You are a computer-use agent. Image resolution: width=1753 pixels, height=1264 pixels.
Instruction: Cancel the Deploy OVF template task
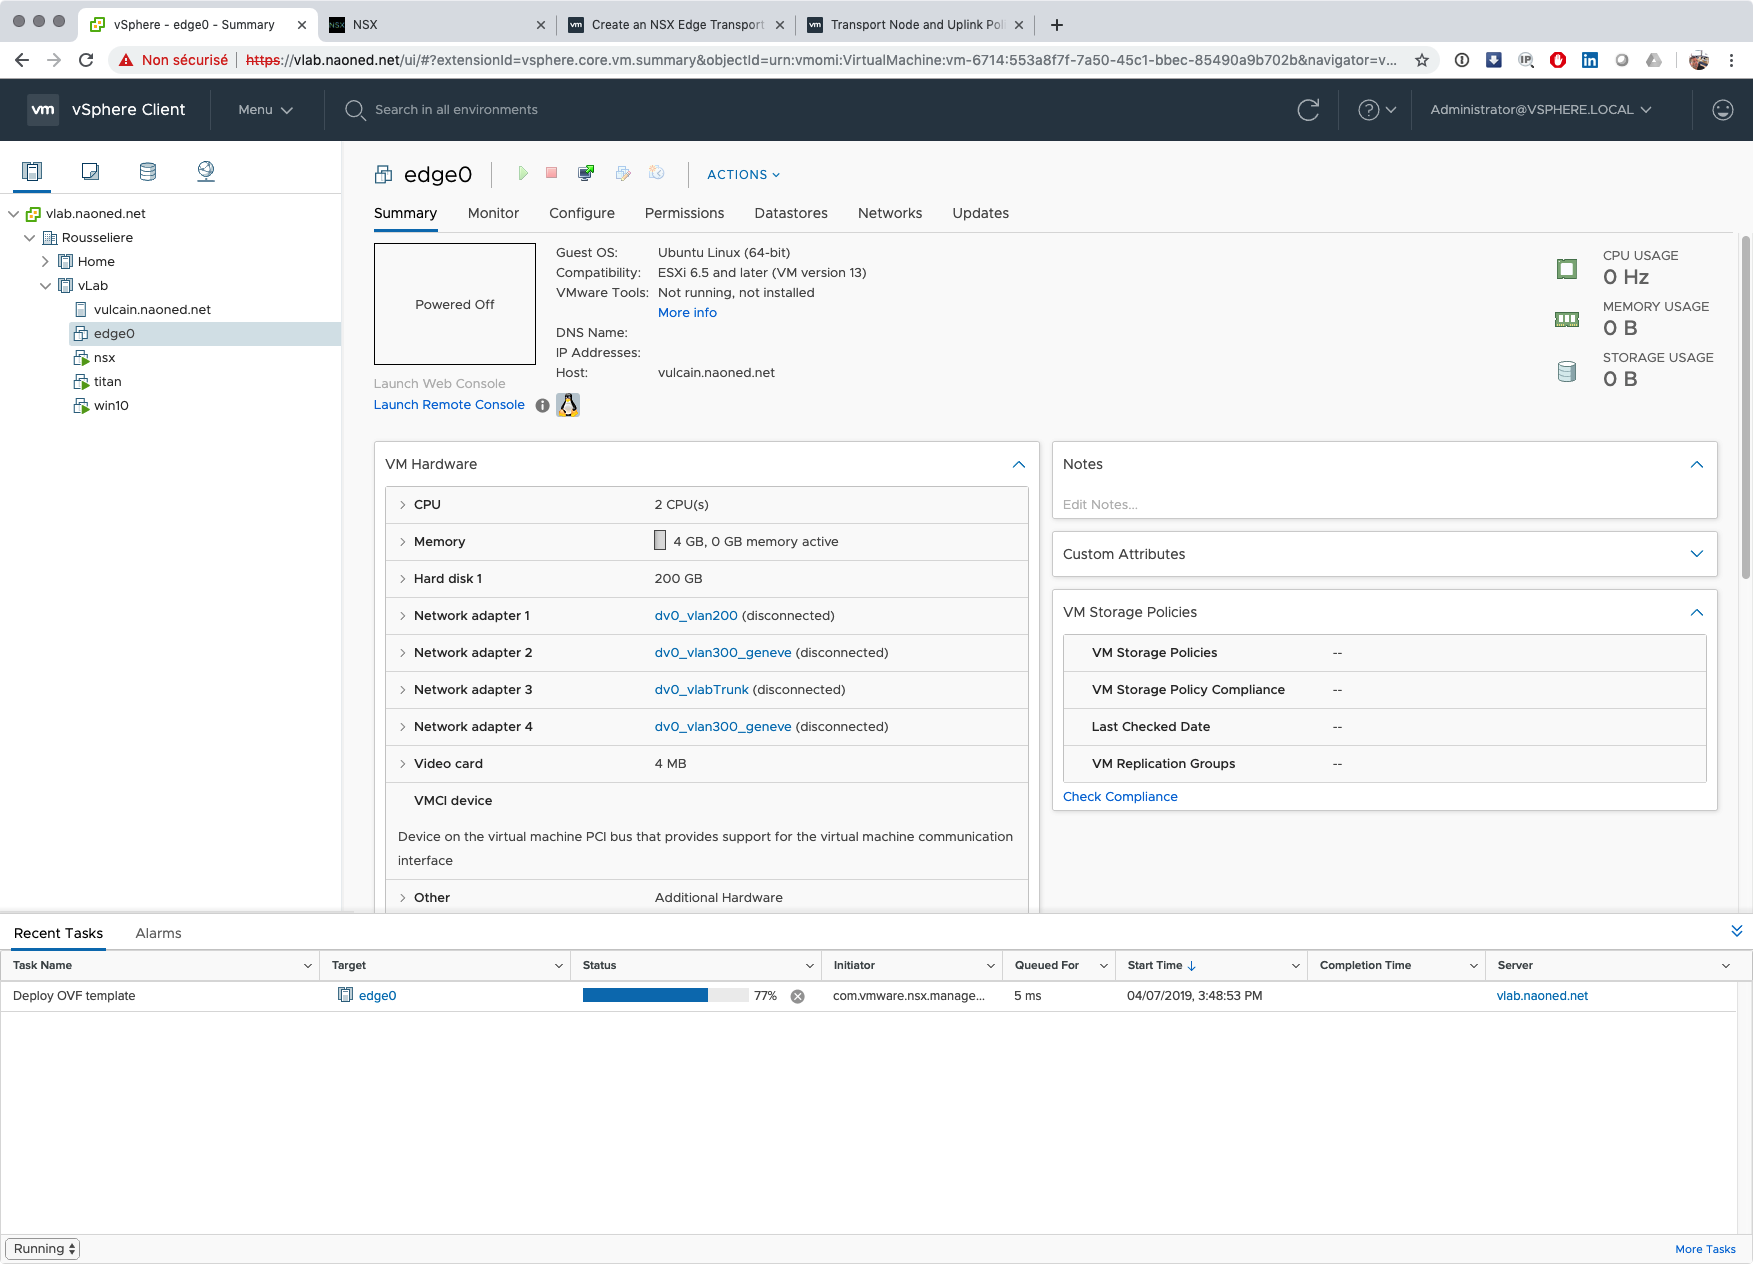point(798,996)
